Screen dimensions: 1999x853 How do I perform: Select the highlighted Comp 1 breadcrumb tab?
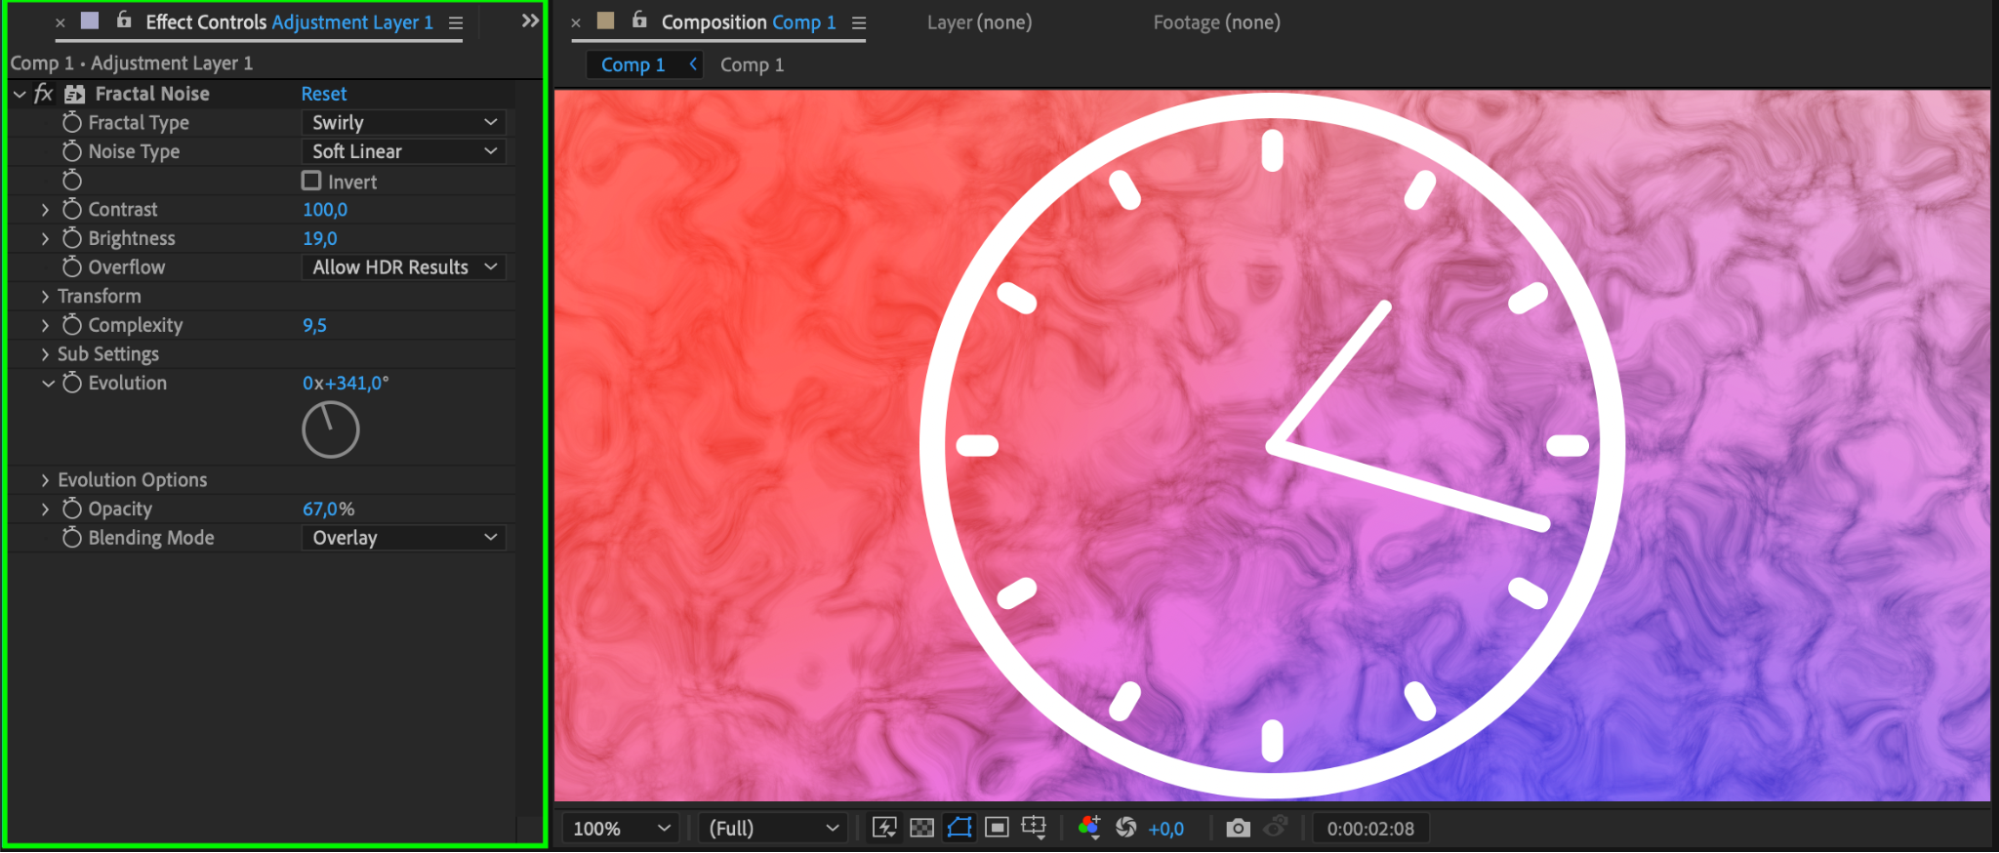(633, 65)
